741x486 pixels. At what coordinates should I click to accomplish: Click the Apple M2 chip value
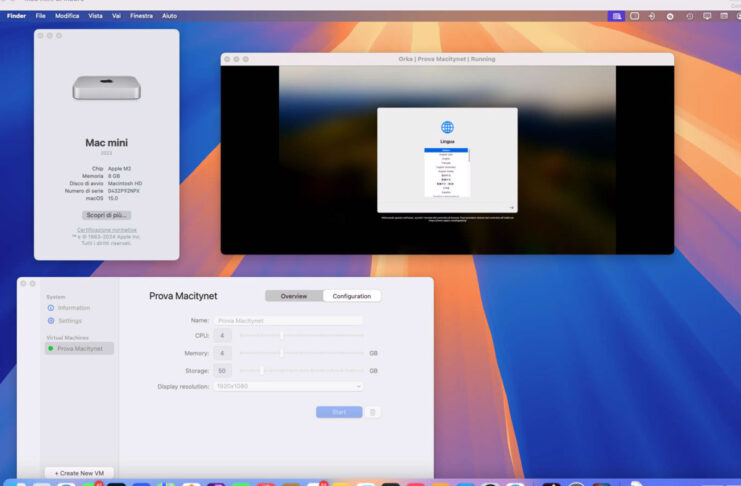pos(120,168)
